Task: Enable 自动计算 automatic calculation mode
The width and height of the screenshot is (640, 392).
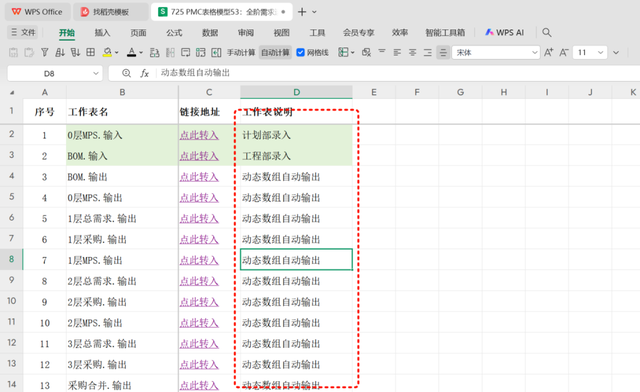Action: pyautogui.click(x=275, y=52)
